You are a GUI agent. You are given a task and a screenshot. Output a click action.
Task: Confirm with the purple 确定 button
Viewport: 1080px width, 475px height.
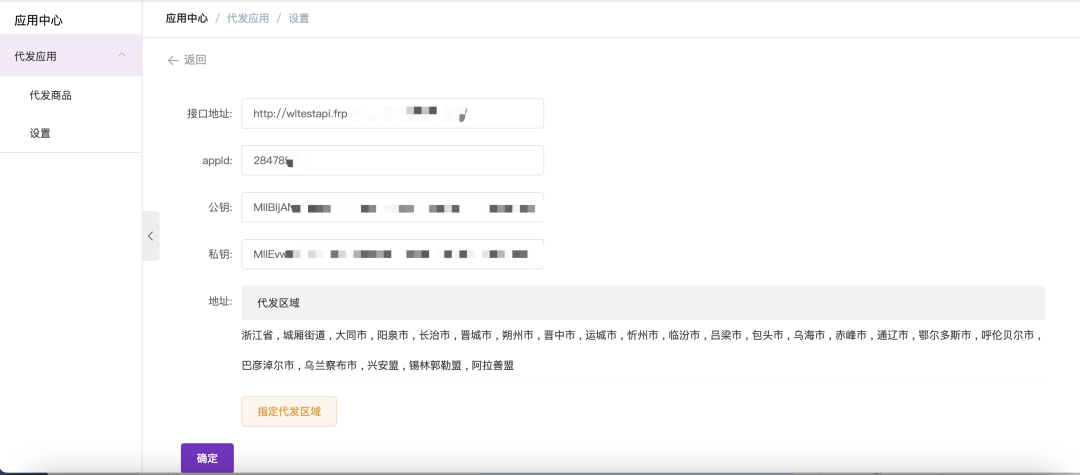[207, 458]
